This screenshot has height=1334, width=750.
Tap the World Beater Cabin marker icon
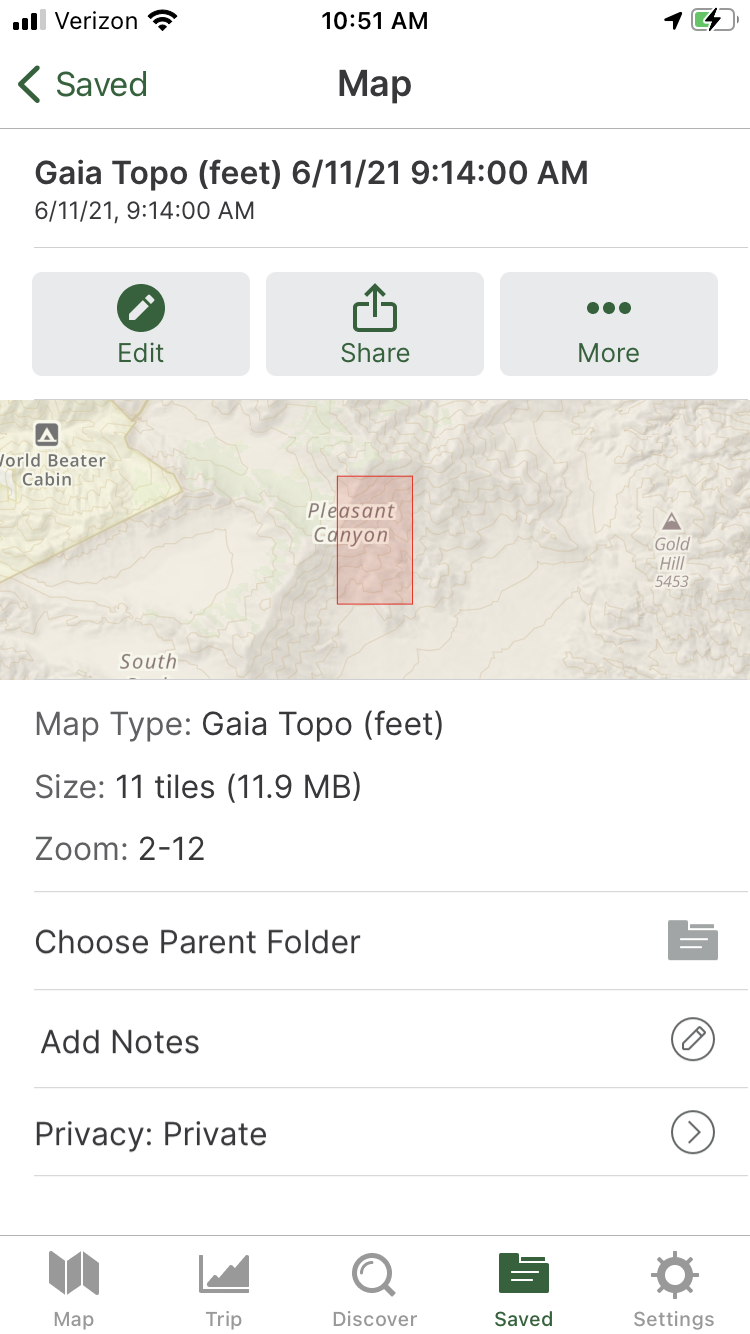point(46,434)
